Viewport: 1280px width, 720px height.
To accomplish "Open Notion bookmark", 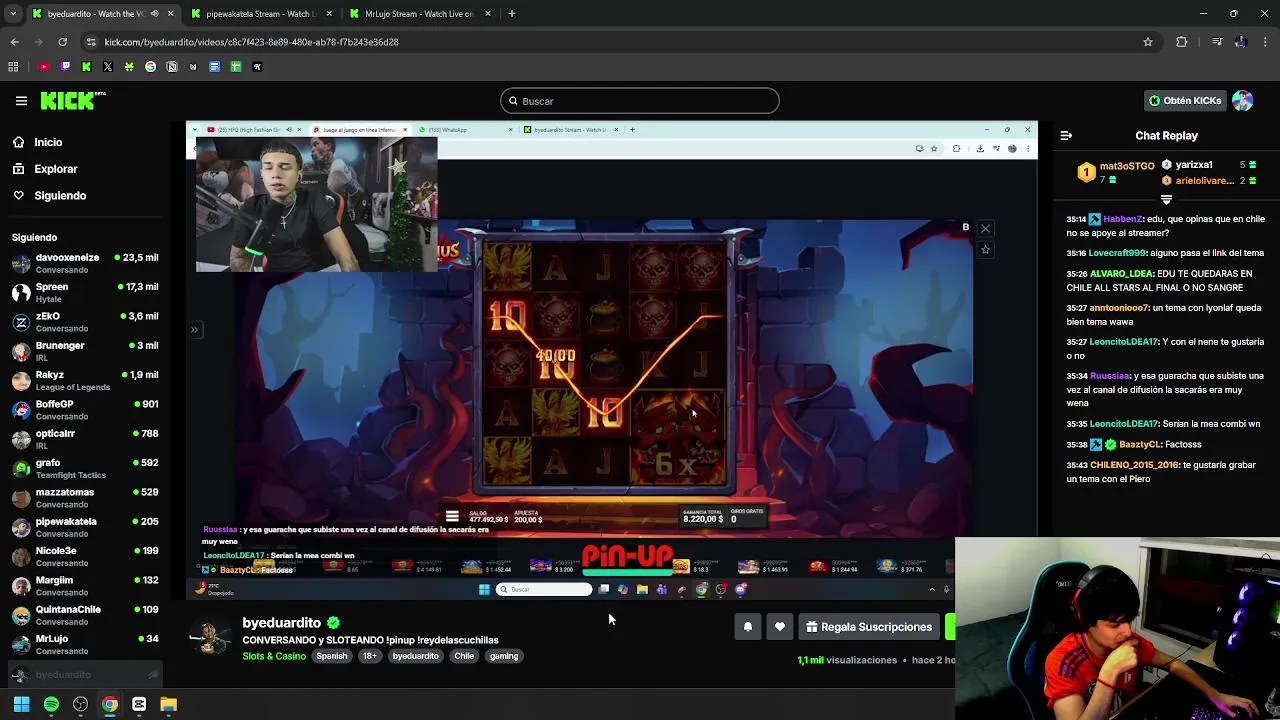I will tap(172, 67).
